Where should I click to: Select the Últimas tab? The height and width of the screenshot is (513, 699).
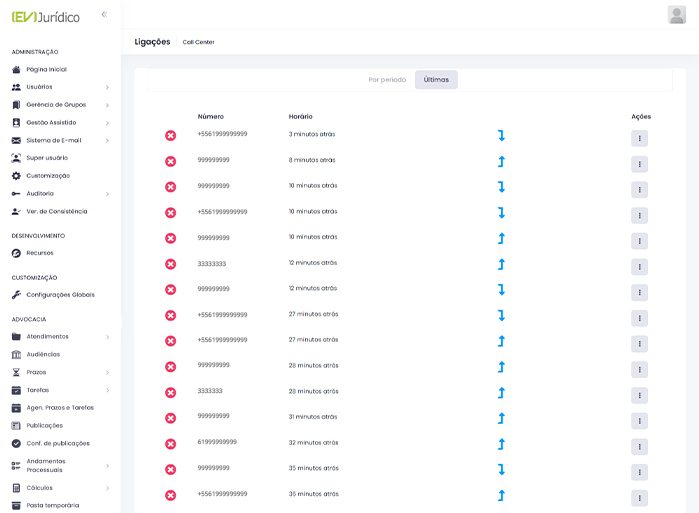436,79
